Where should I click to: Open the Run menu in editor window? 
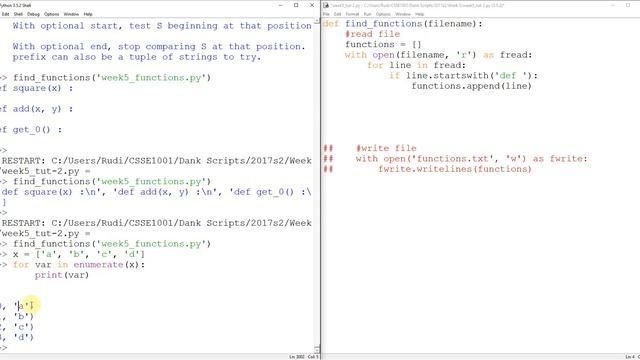coord(367,14)
